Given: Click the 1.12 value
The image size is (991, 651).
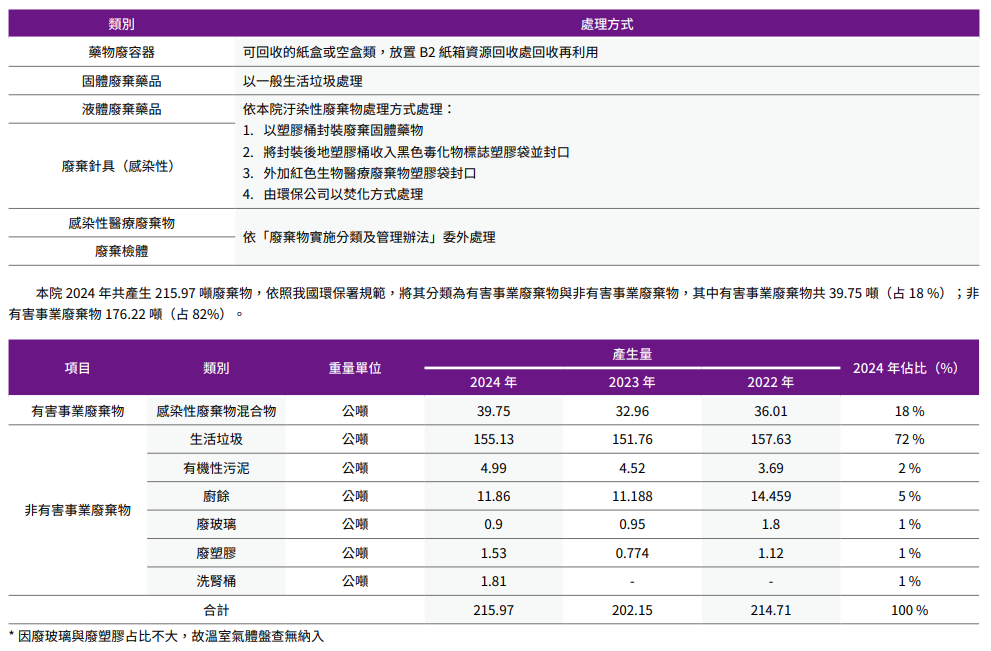Looking at the screenshot, I should (770, 554).
